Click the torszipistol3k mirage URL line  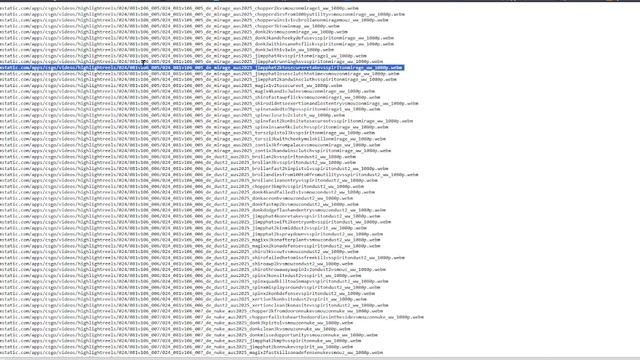coord(187,133)
